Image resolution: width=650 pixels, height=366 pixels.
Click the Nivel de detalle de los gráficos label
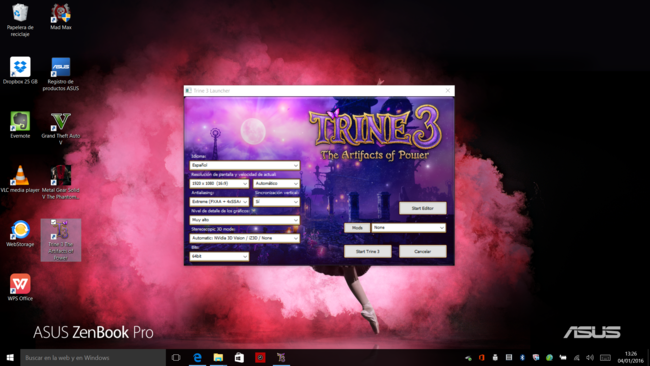point(221,211)
